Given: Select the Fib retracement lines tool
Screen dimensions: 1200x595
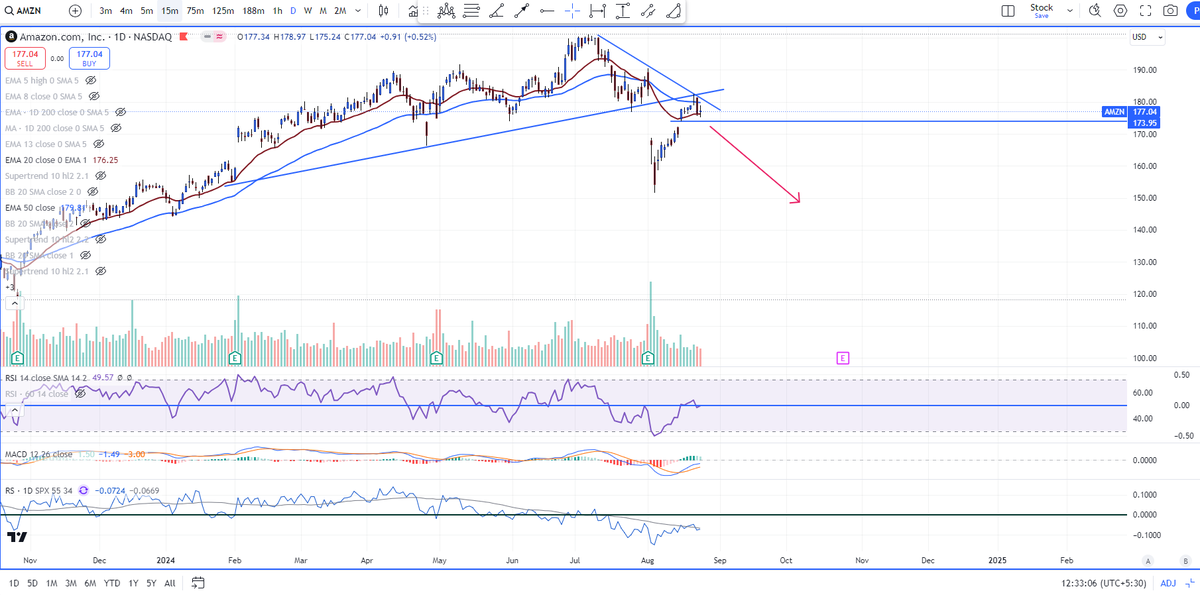Looking at the screenshot, I should [471, 11].
